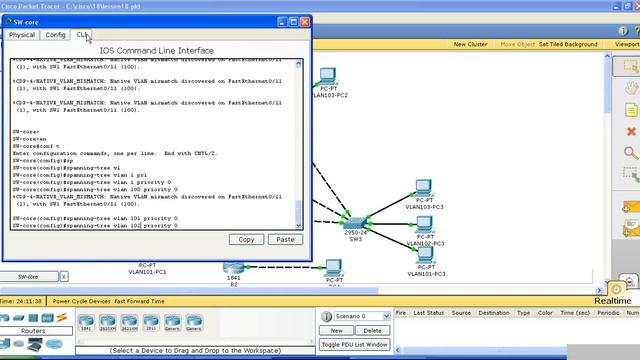
Task: Click the R2 1841 router in workspace
Action: tap(233, 268)
